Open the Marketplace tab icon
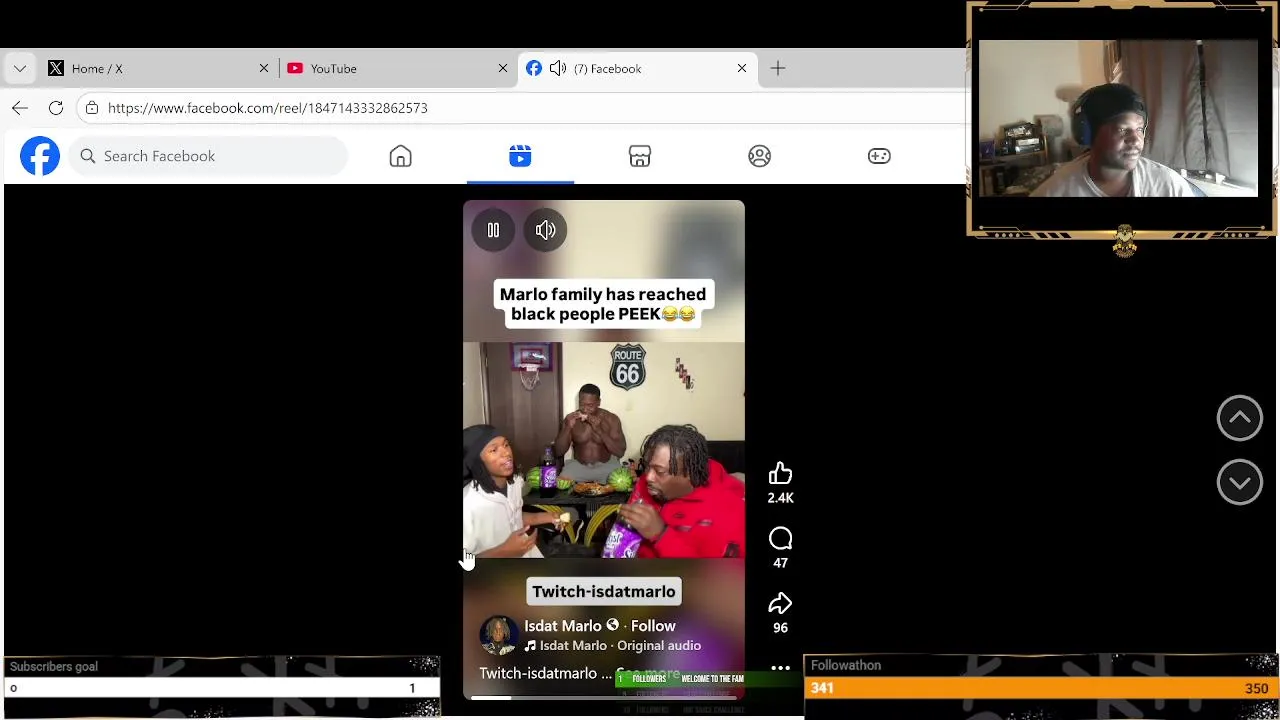 (640, 156)
